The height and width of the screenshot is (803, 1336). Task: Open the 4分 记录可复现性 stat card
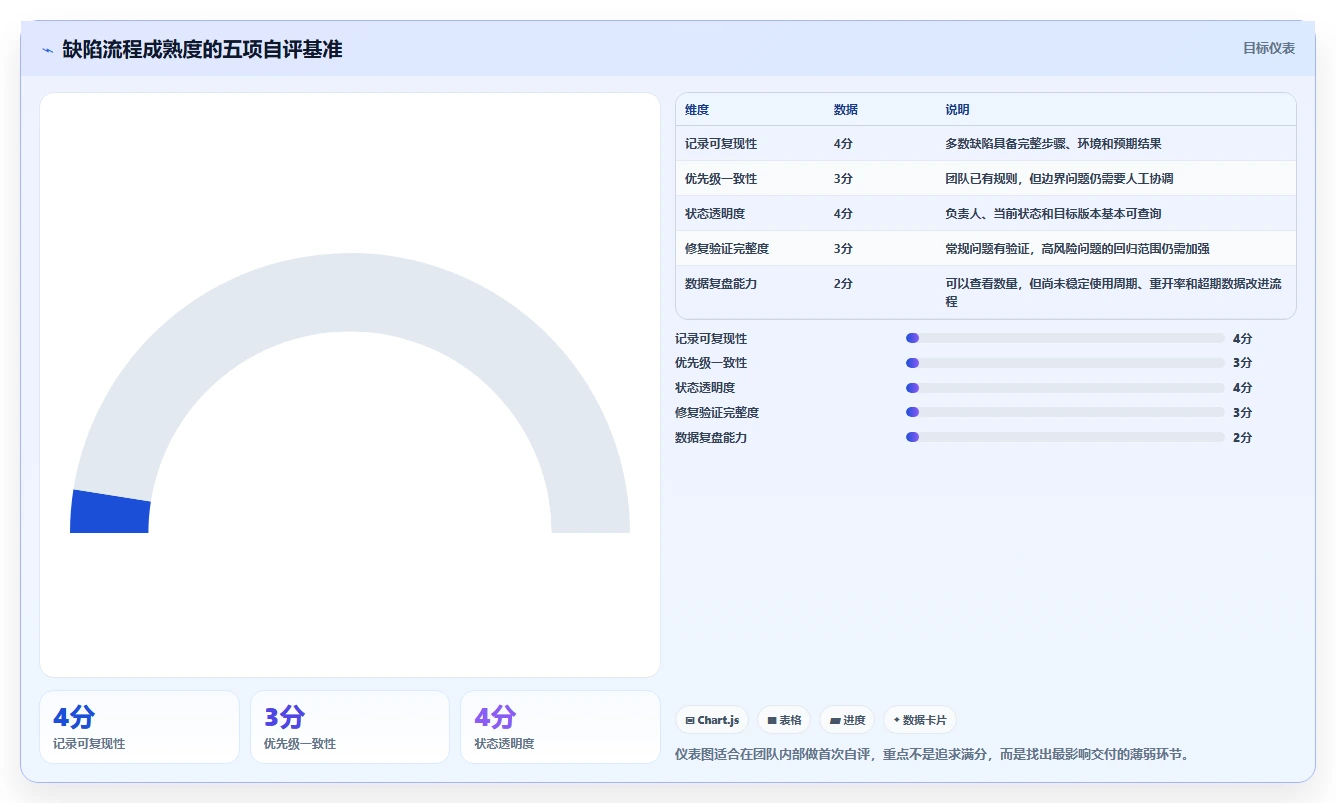coord(139,727)
